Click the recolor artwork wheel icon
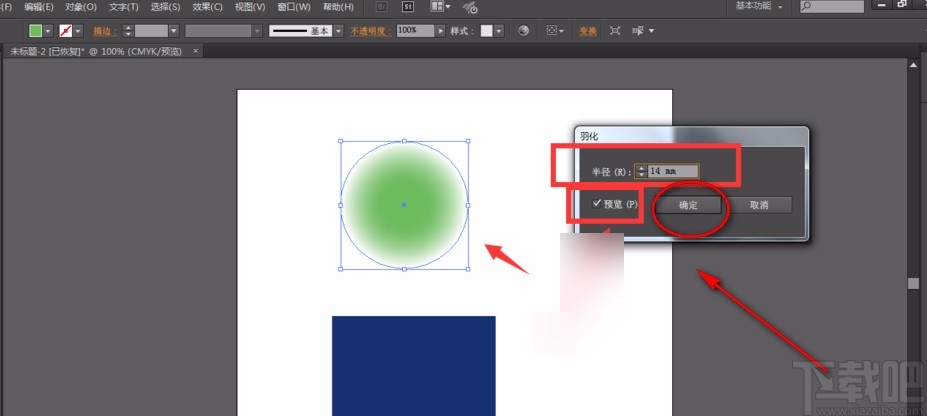The image size is (927, 416). point(523,31)
